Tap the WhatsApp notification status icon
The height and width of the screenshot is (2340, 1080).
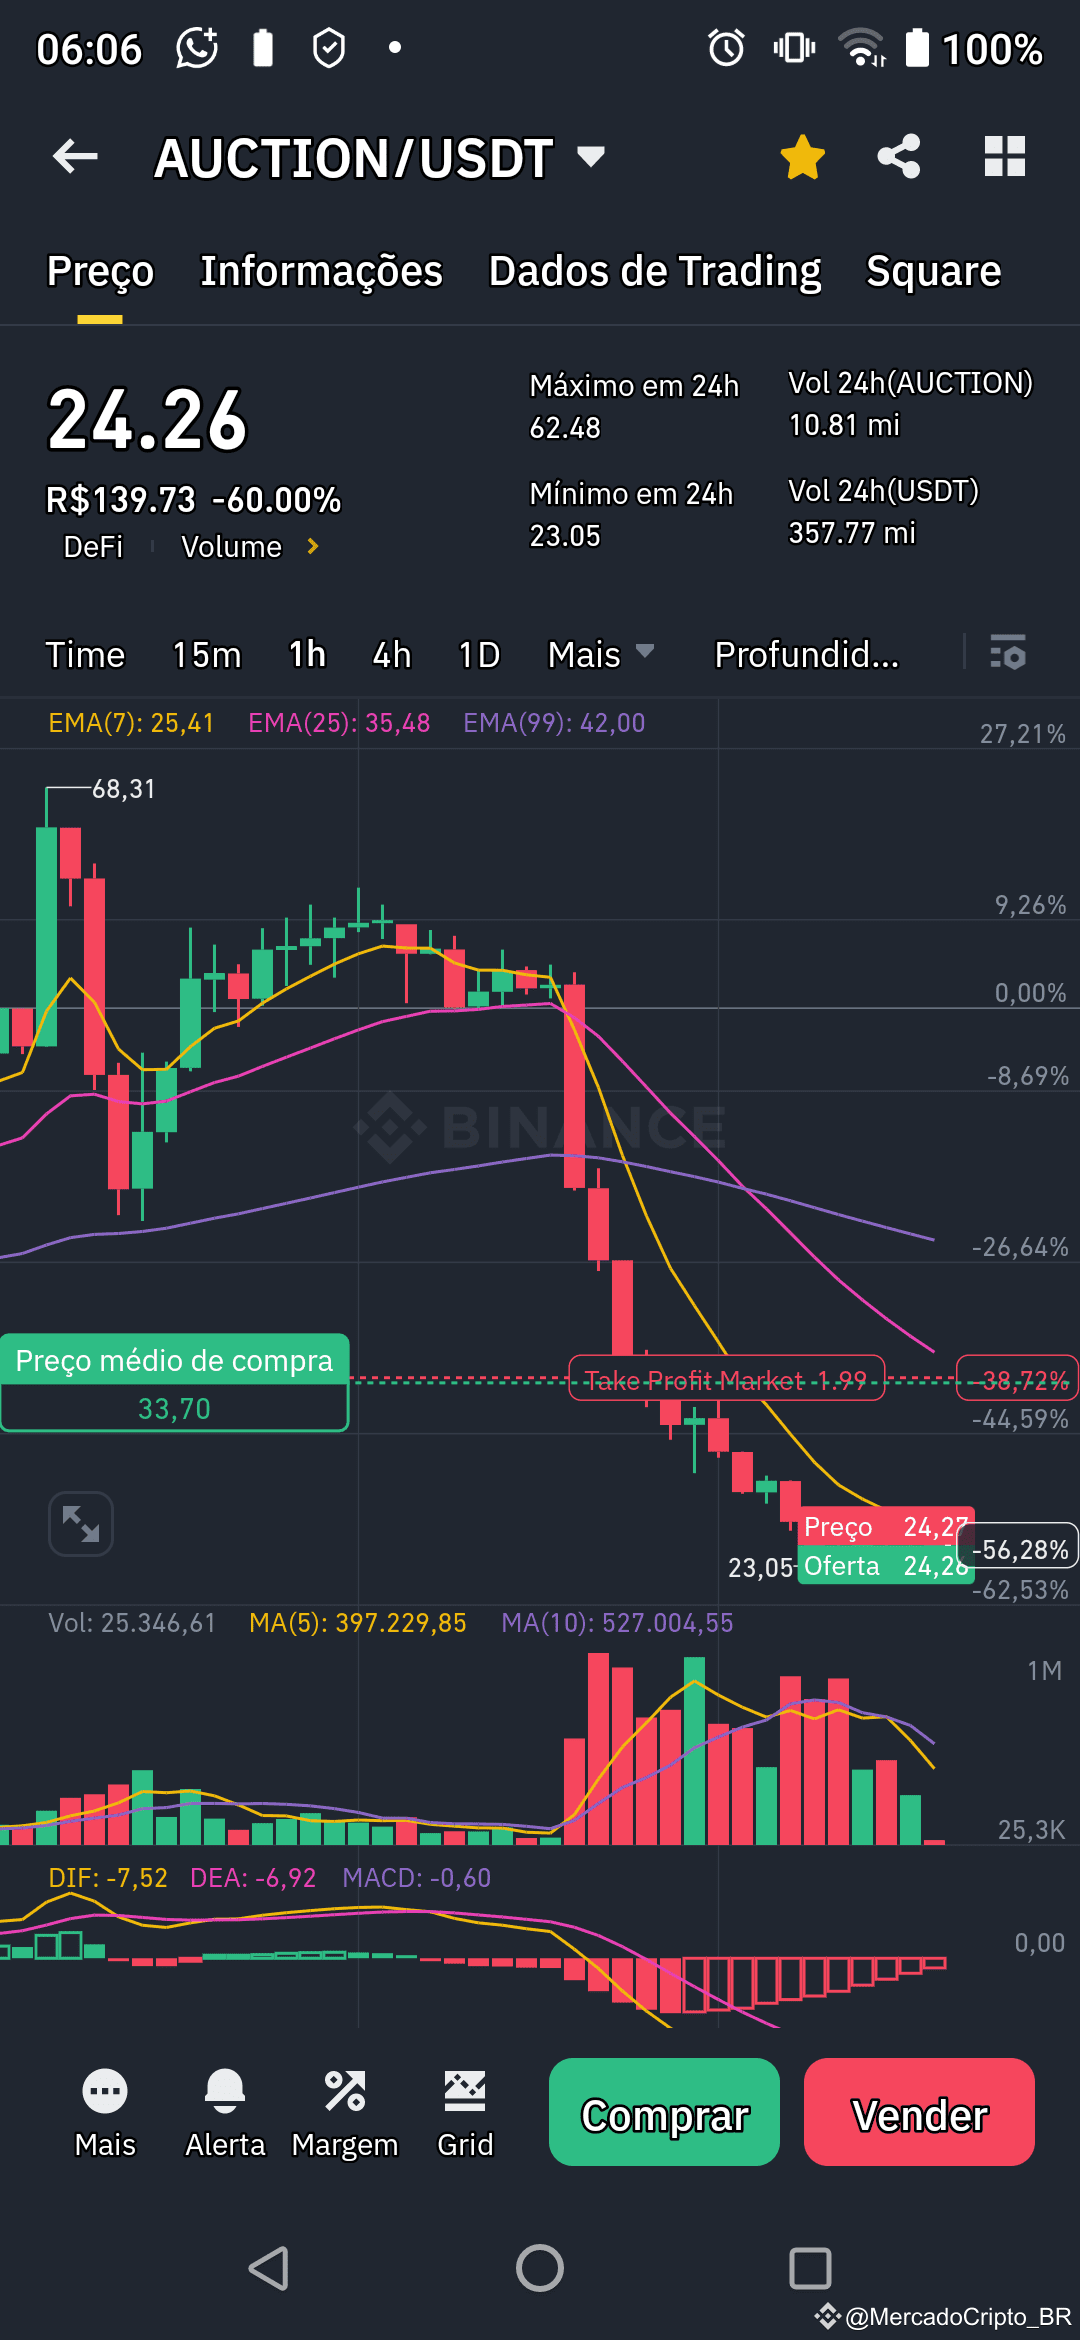(x=197, y=47)
